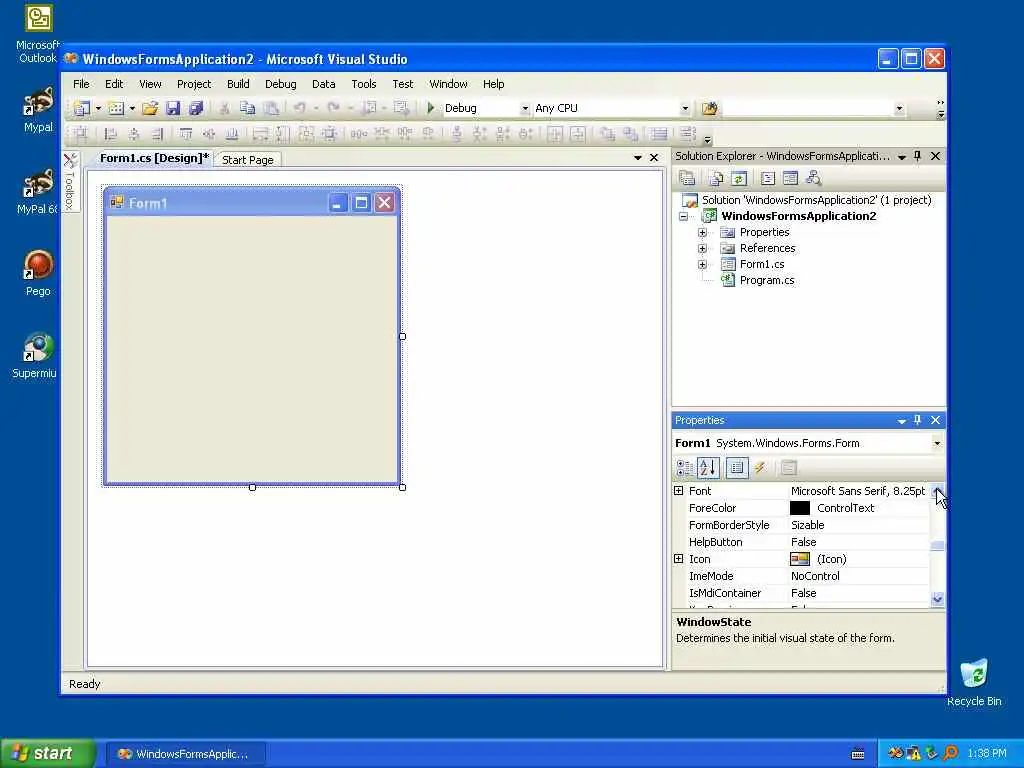Screen dimensions: 1024x768
Task: Open the File menu
Action: [82, 84]
